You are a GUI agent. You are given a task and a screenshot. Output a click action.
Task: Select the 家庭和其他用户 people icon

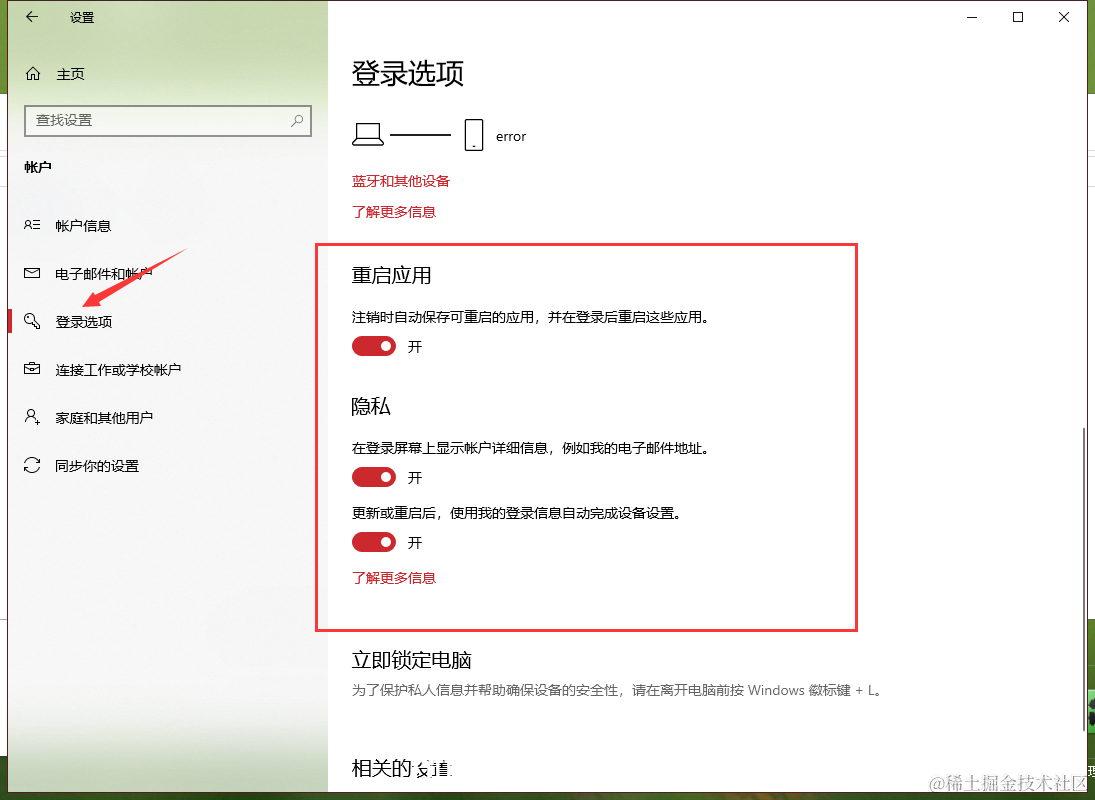click(32, 417)
